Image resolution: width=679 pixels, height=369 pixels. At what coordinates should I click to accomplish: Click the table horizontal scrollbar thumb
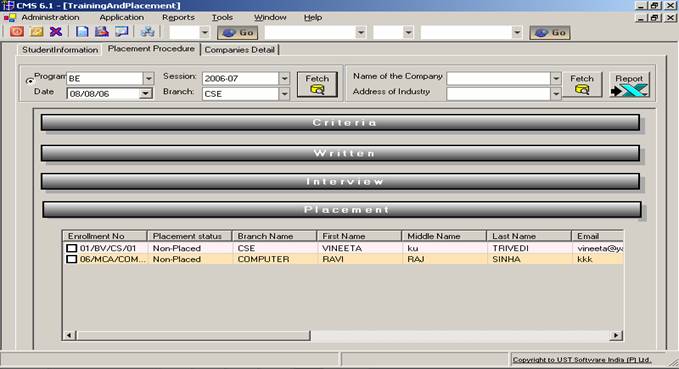tap(194, 335)
